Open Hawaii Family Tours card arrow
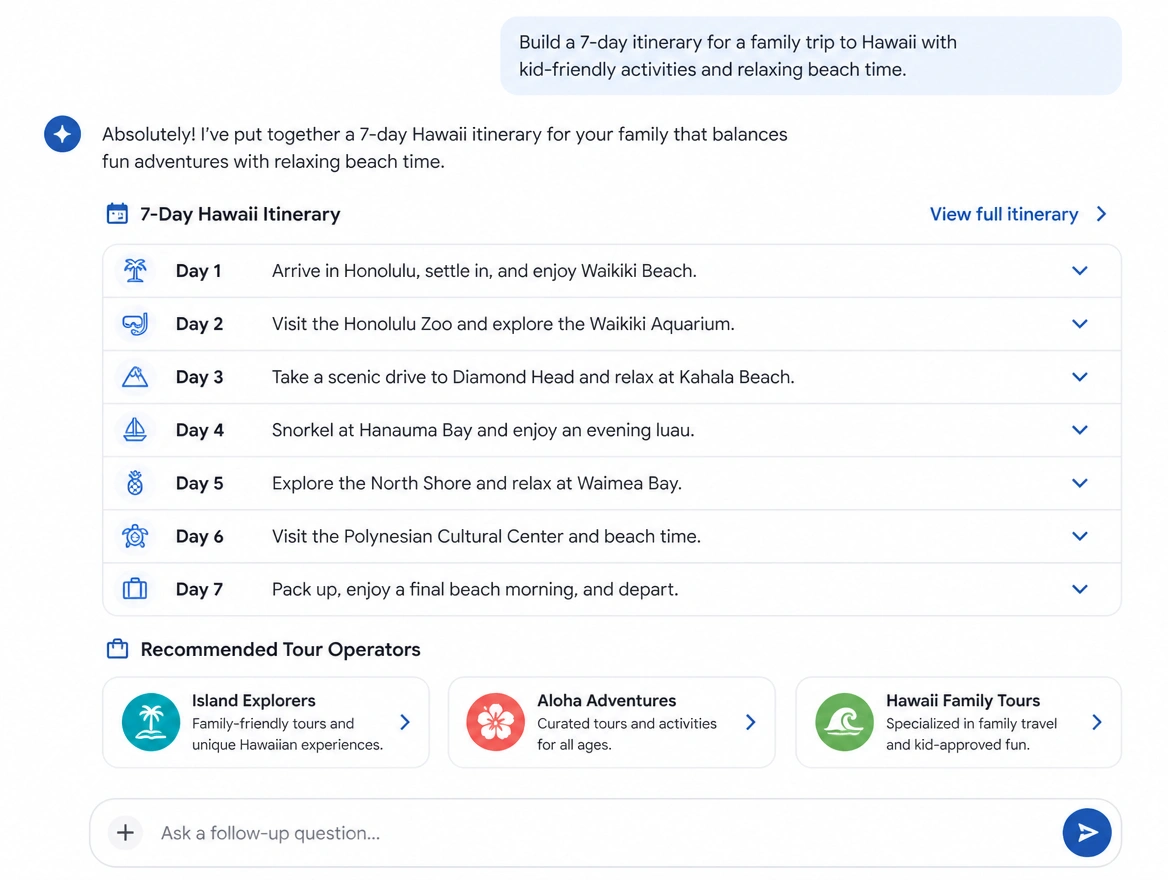The height and width of the screenshot is (880, 1168). (1096, 722)
